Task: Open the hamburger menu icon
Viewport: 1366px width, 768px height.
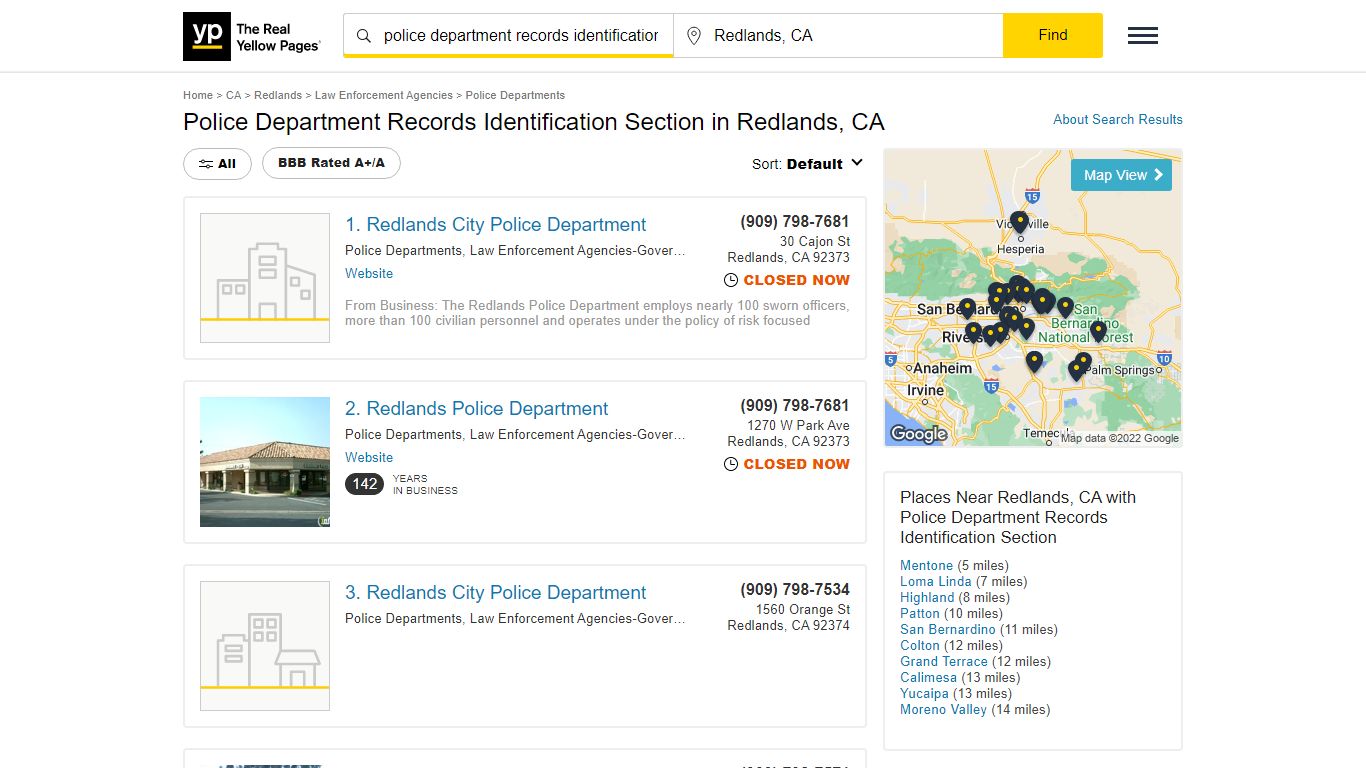Action: click(1143, 36)
